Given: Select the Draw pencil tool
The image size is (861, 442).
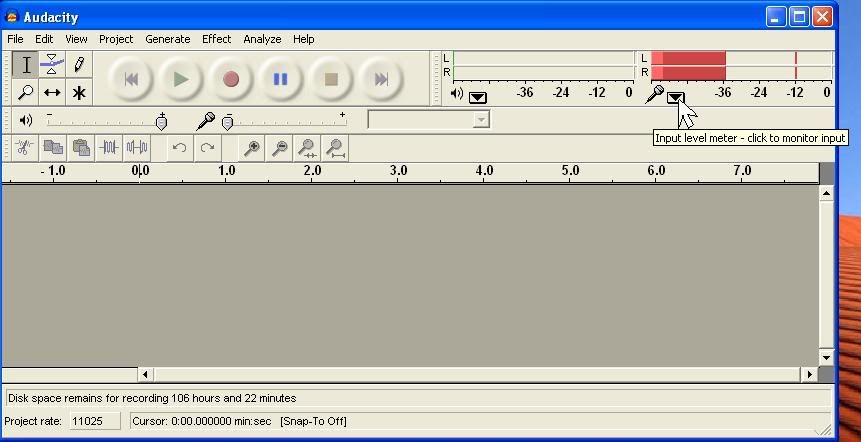Looking at the screenshot, I should pos(79,65).
